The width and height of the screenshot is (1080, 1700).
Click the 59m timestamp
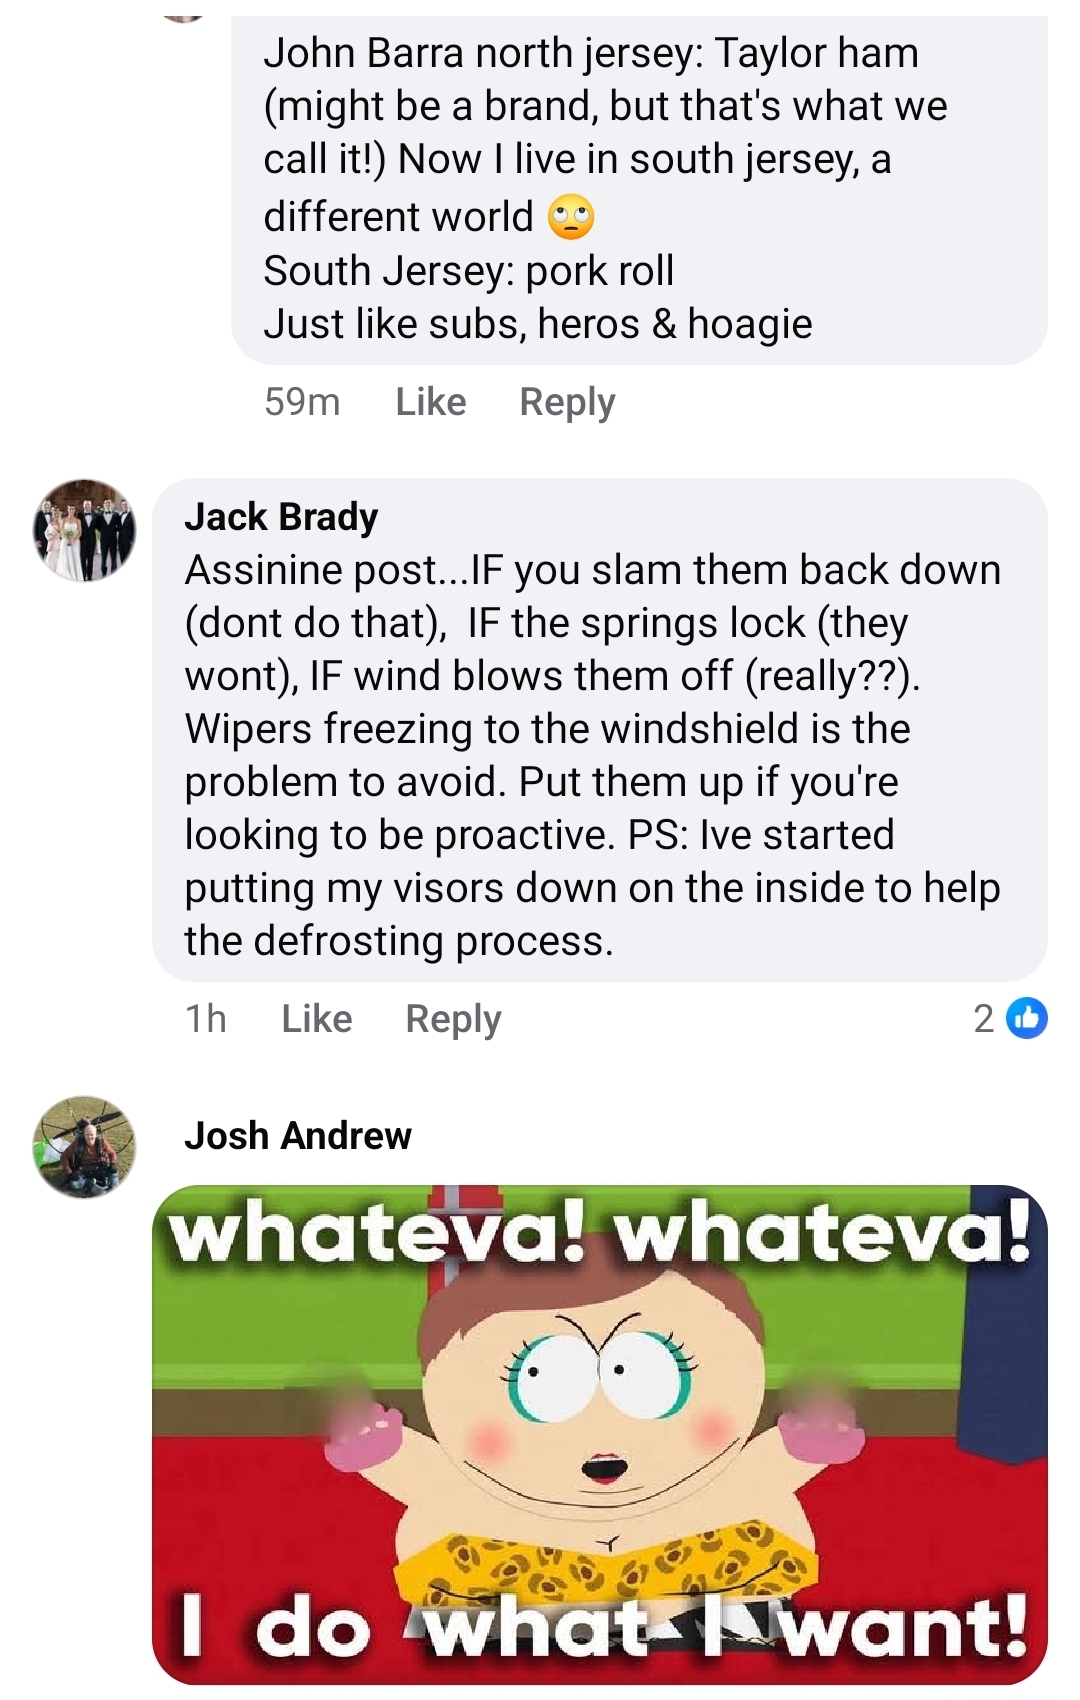tap(302, 401)
